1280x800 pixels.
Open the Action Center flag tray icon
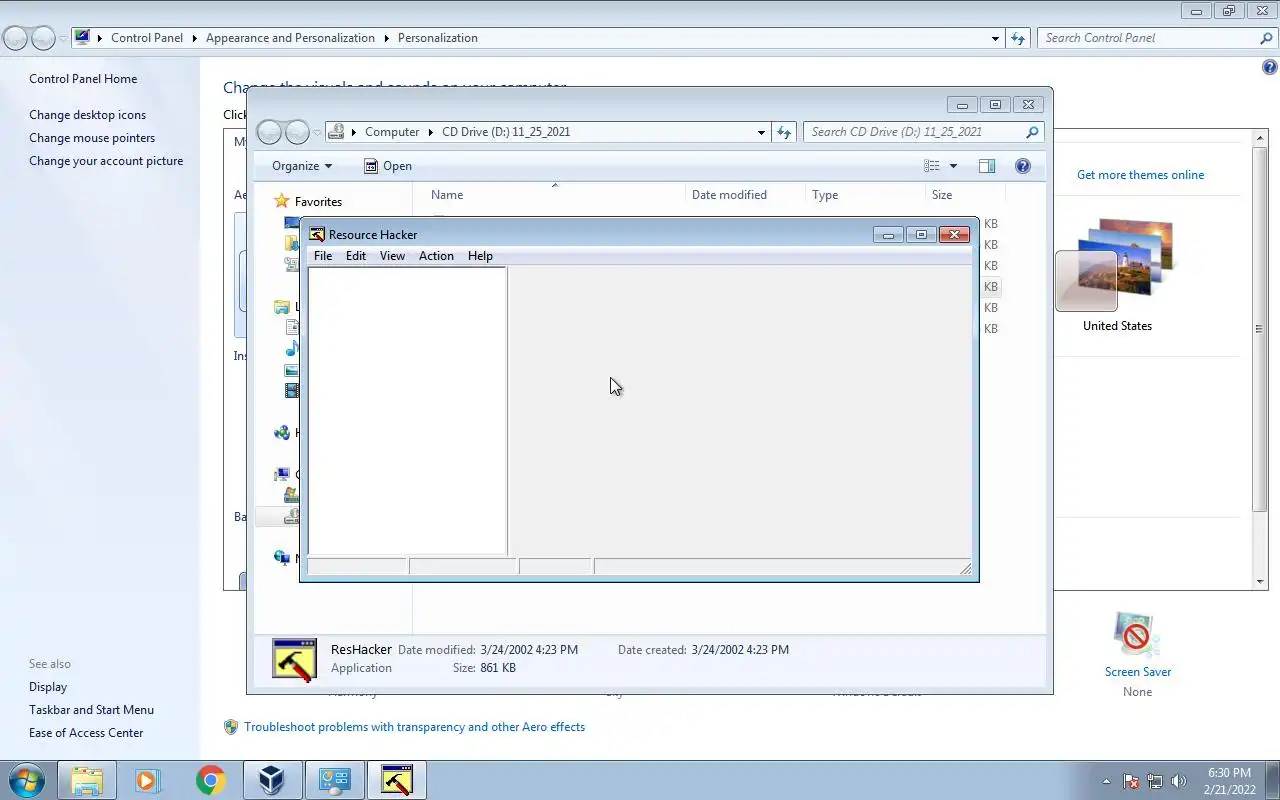(x=1131, y=781)
